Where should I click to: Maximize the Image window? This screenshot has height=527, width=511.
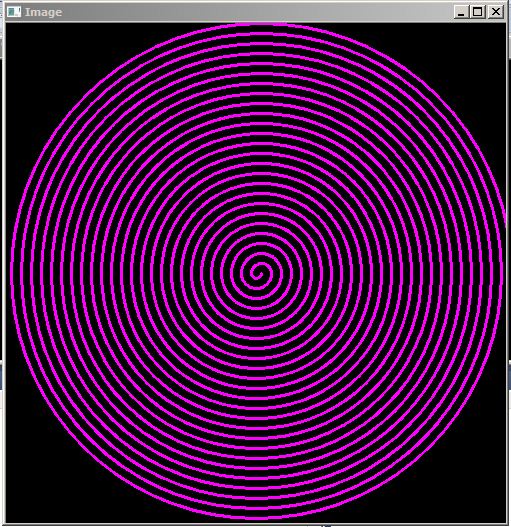pos(478,12)
